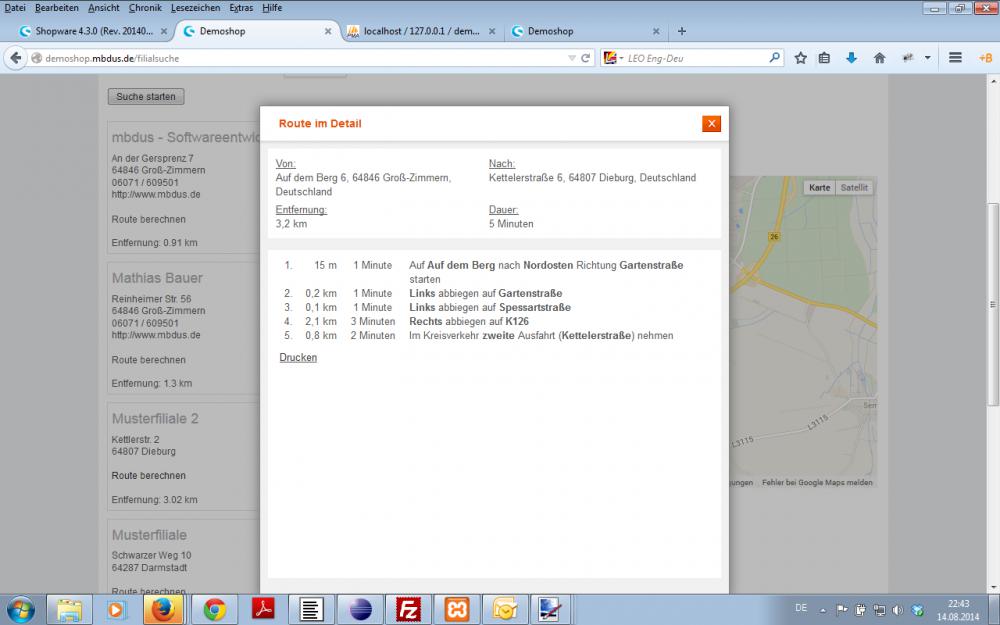Show the bookmarks list icon

pyautogui.click(x=825, y=58)
